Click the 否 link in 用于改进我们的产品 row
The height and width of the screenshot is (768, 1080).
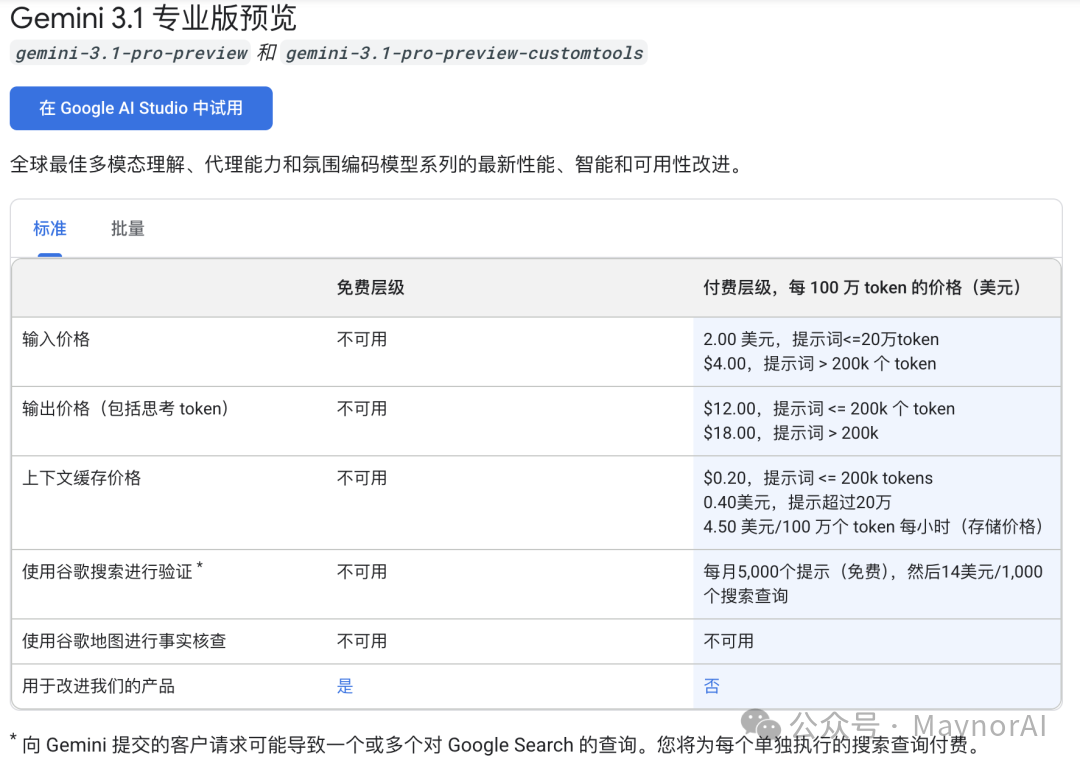point(711,686)
